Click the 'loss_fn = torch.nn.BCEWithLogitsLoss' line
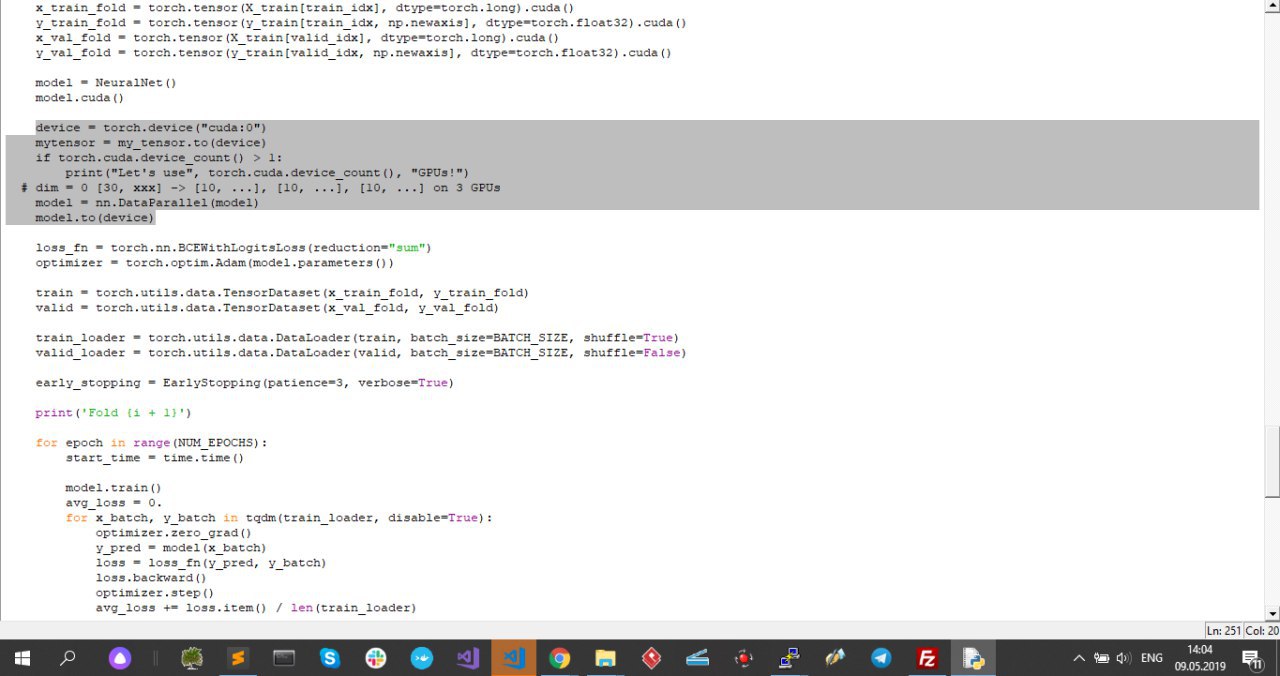 tap(234, 248)
